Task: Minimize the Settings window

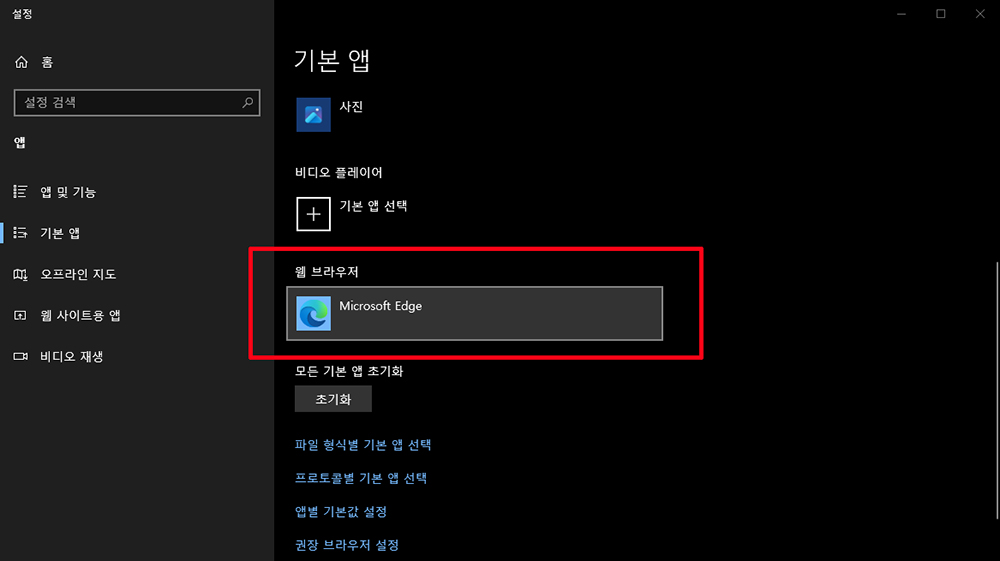Action: [901, 14]
